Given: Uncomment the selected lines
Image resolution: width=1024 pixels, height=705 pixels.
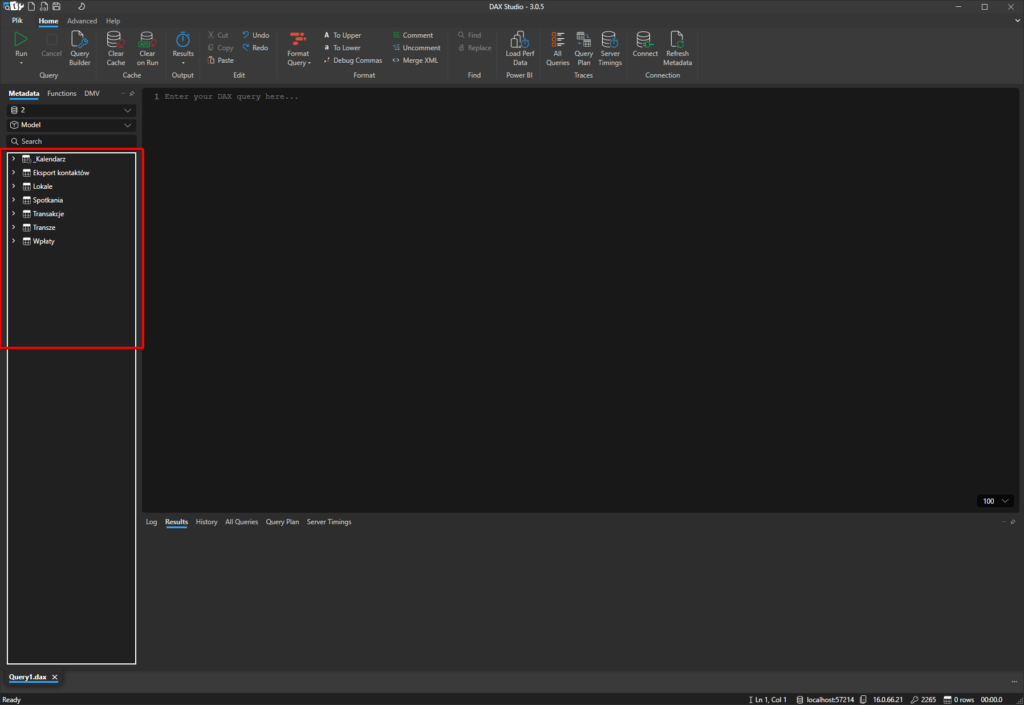Looking at the screenshot, I should (x=417, y=48).
